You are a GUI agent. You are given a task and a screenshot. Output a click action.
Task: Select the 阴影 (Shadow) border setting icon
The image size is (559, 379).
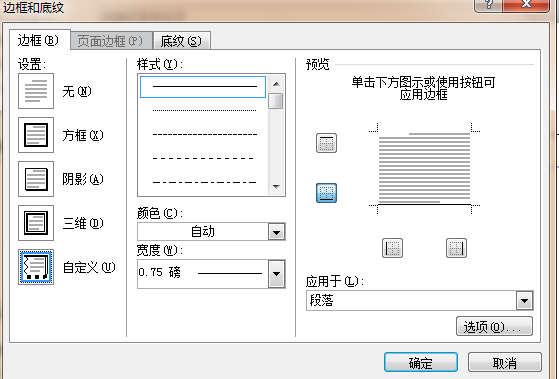point(36,179)
